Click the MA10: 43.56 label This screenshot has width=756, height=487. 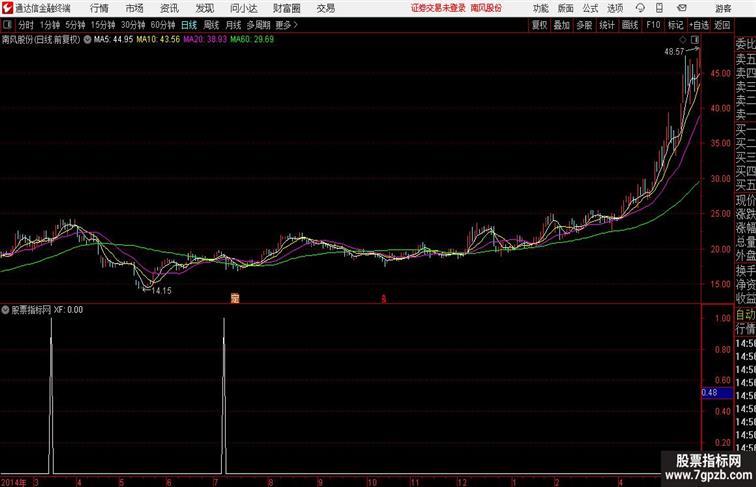158,40
